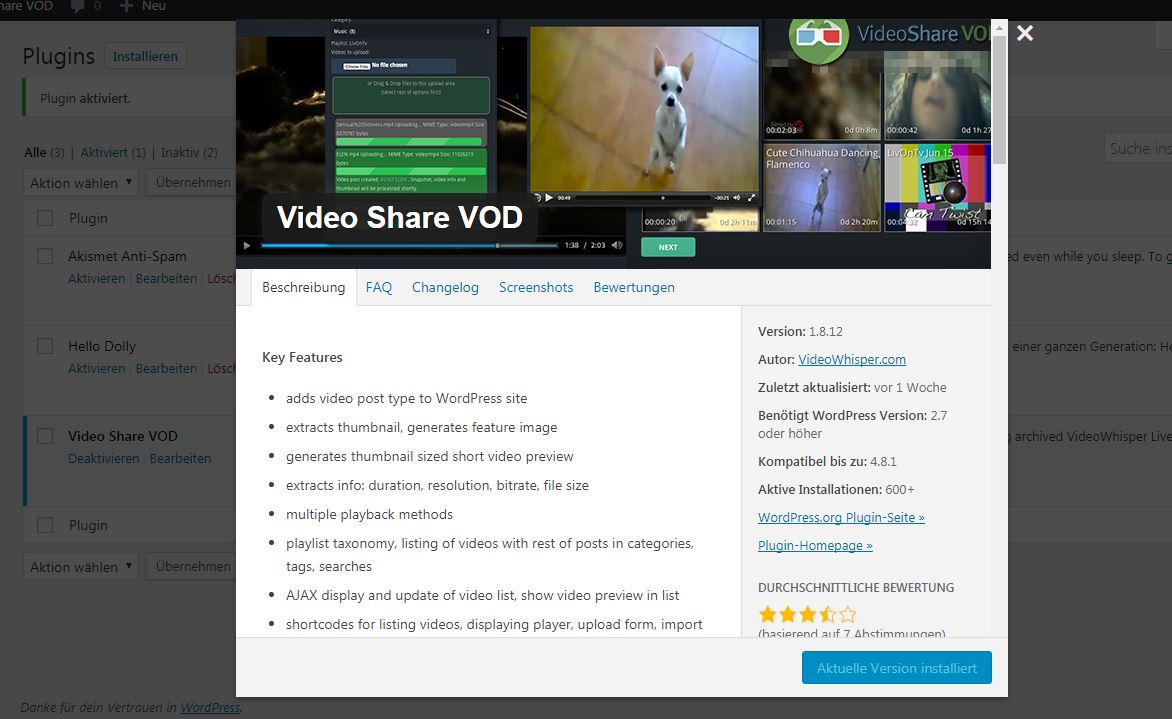Click the plugin search field
Viewport: 1172px width, 719px height.
tap(1138, 149)
